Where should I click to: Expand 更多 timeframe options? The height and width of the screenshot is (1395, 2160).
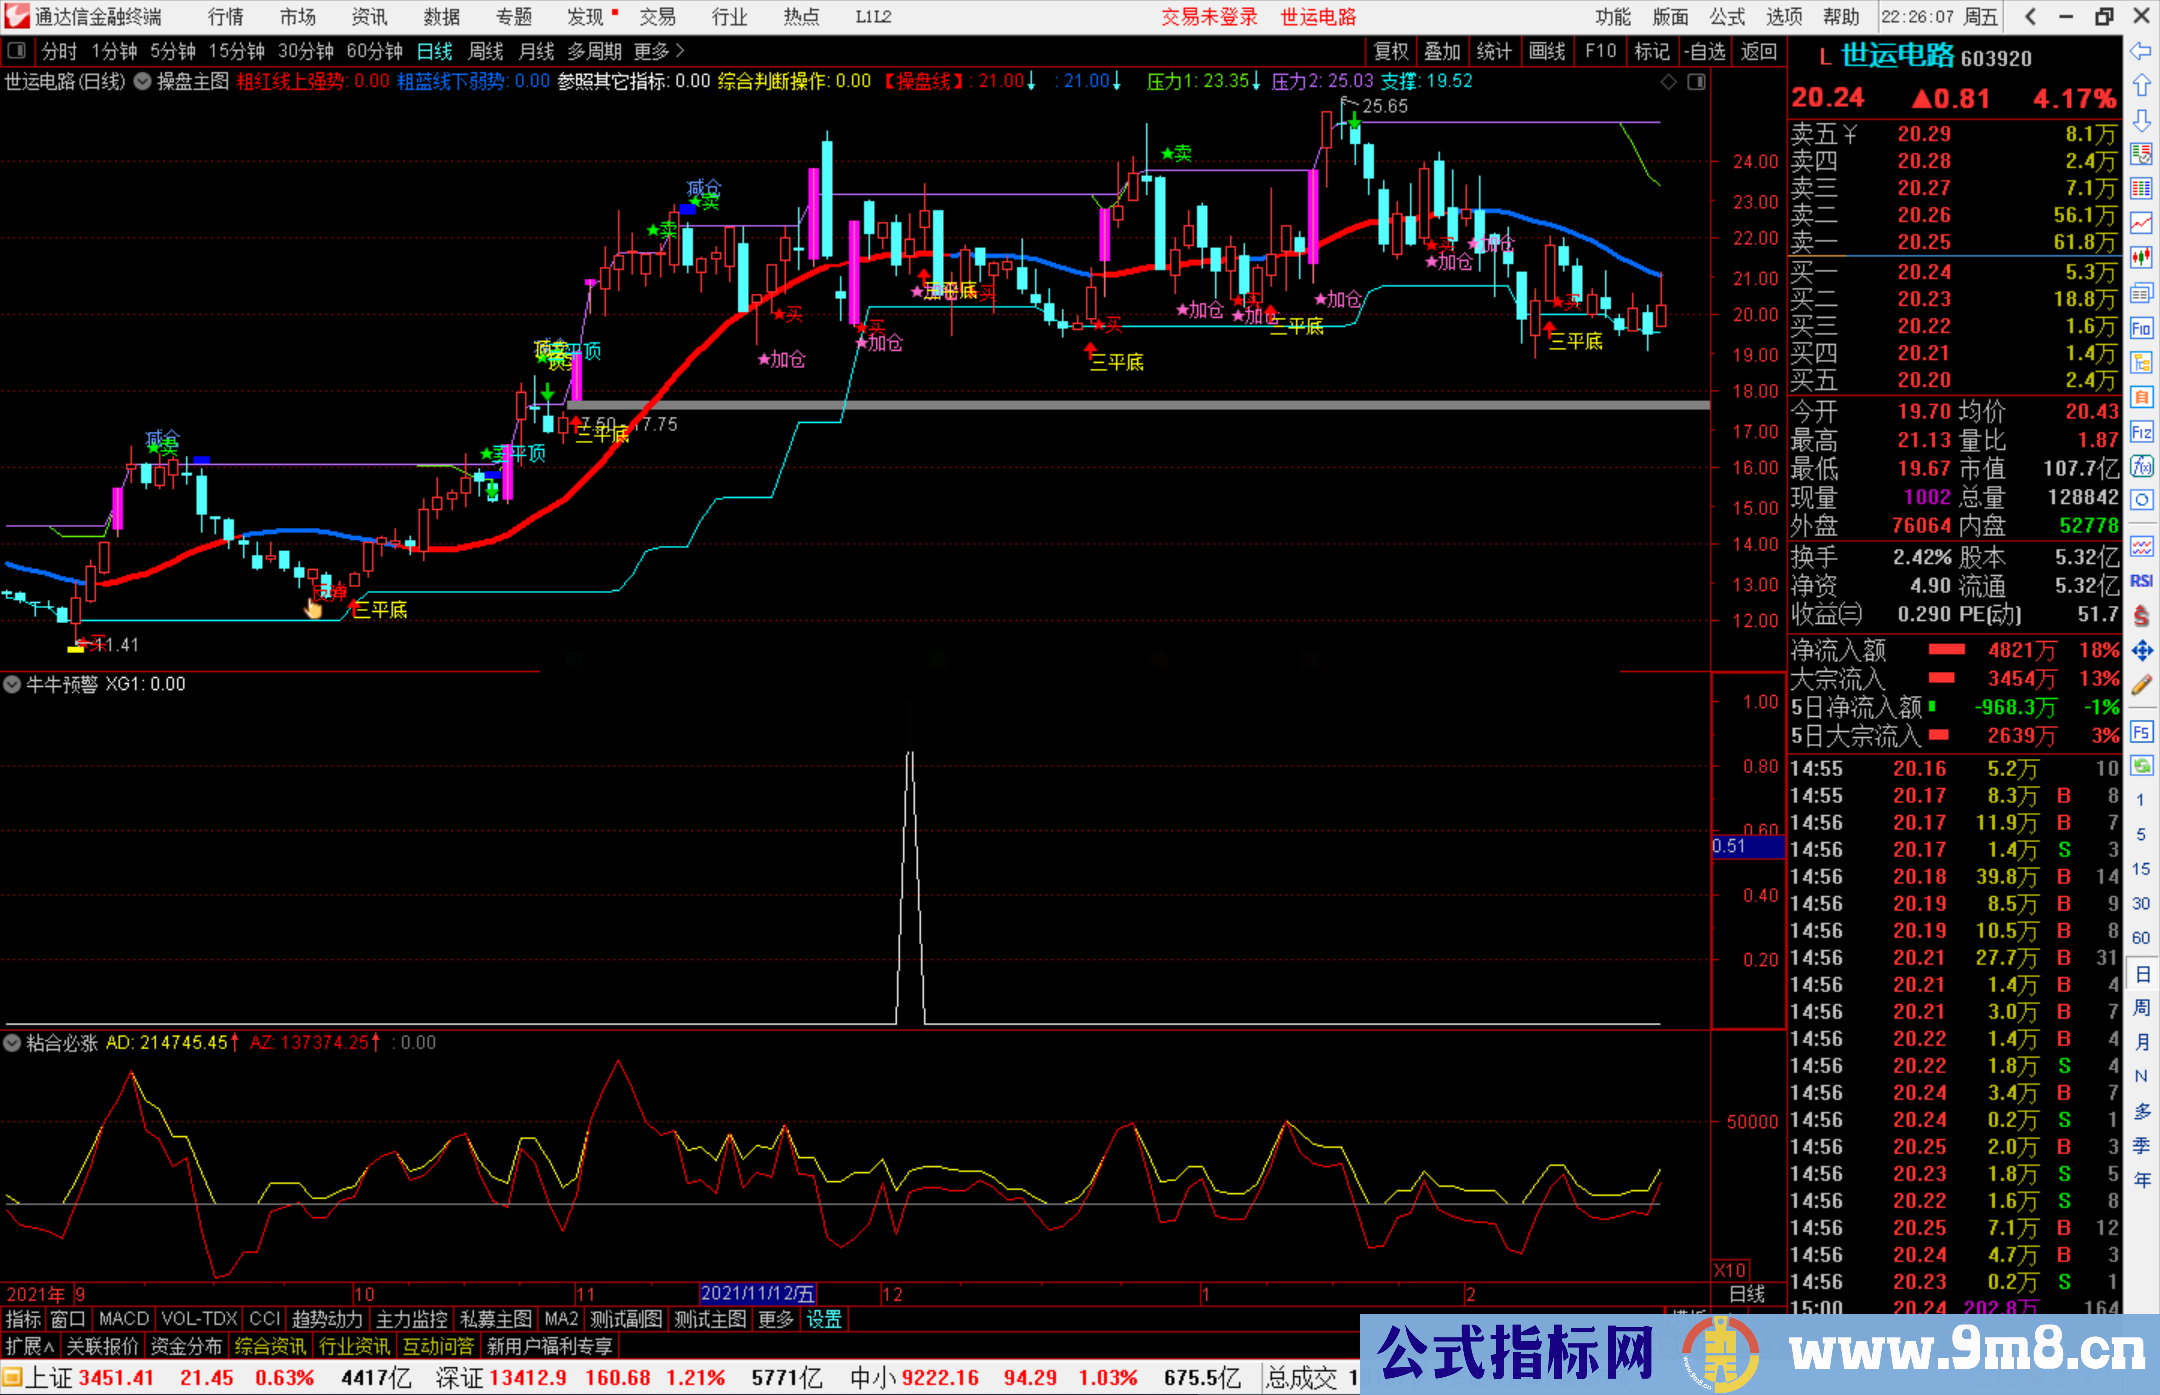[x=659, y=51]
